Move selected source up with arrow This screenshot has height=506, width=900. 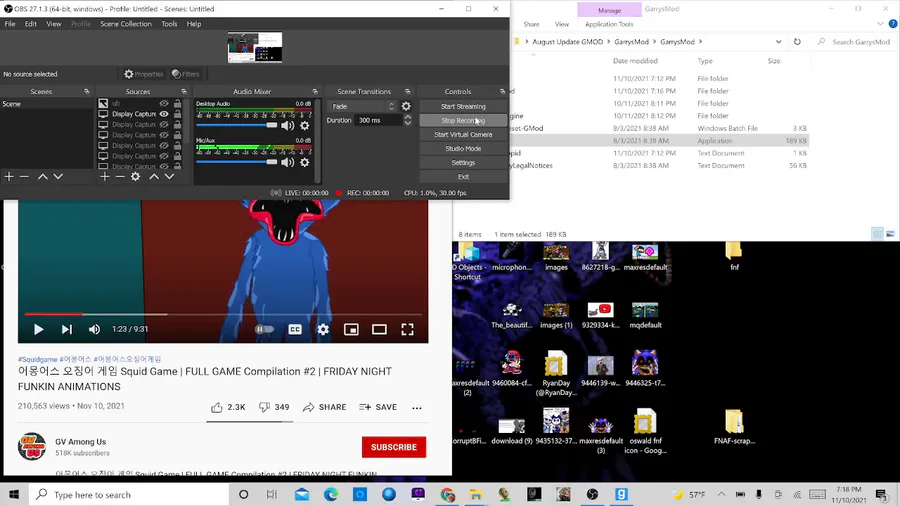(x=154, y=177)
